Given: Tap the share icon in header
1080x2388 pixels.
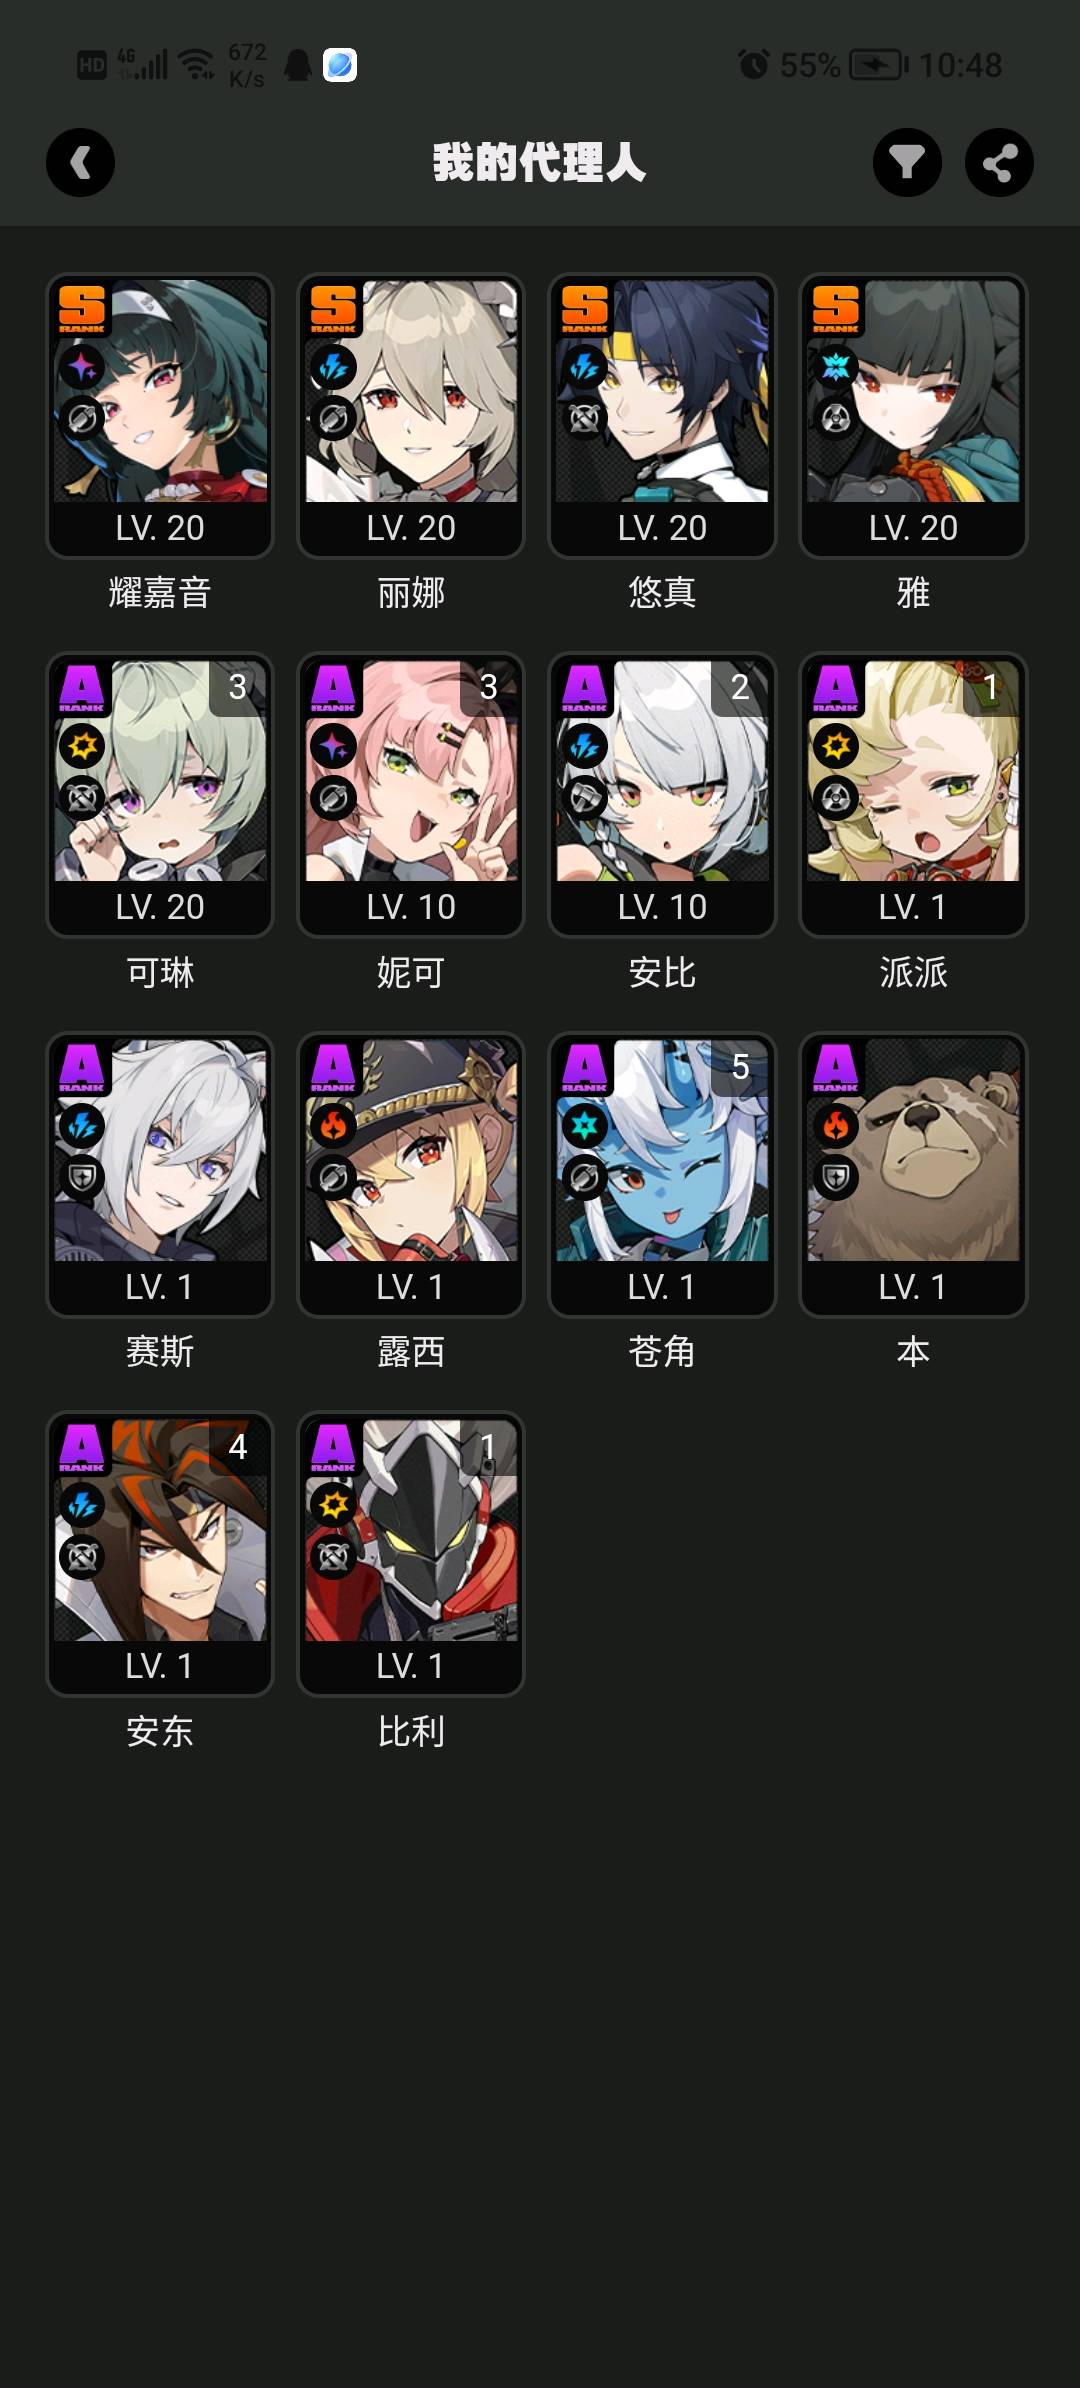Looking at the screenshot, I should [999, 163].
